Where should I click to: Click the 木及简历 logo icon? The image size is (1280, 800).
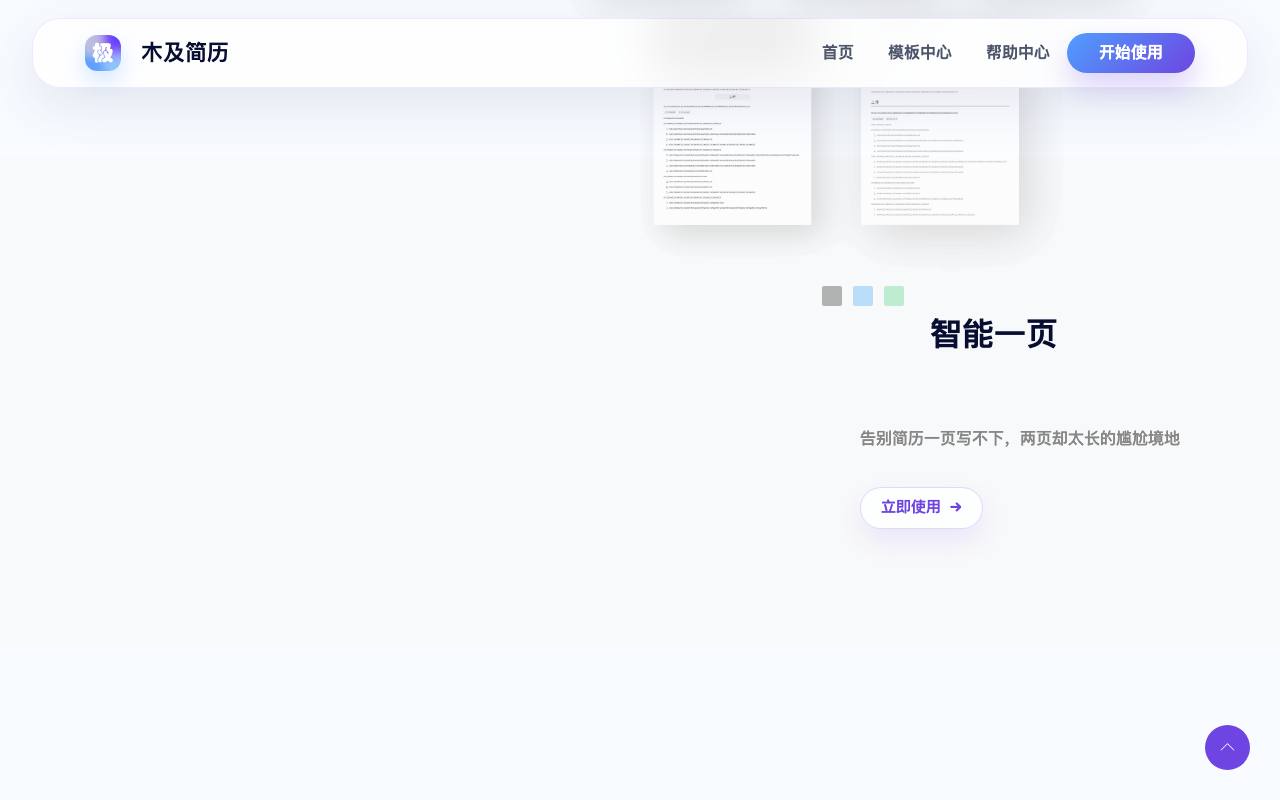[103, 53]
